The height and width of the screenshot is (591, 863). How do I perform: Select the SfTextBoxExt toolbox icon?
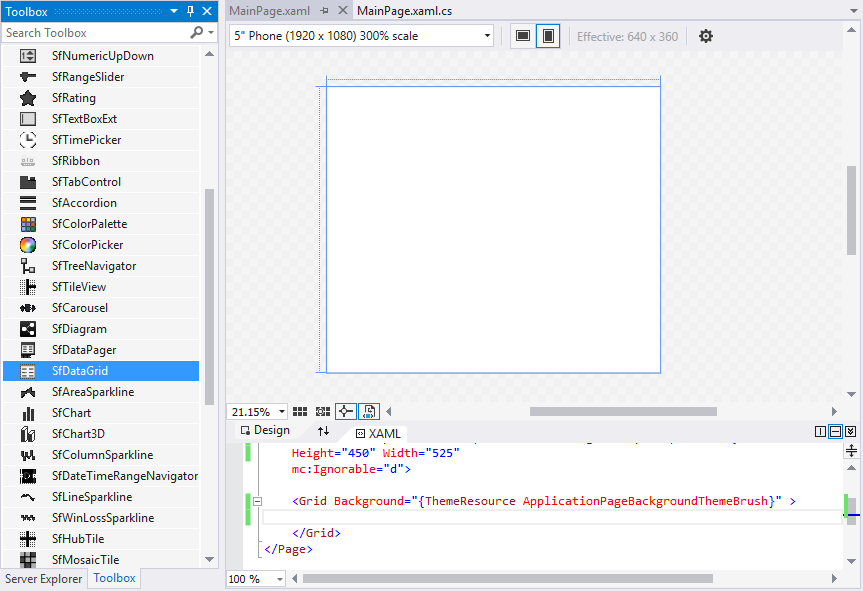pos(28,119)
